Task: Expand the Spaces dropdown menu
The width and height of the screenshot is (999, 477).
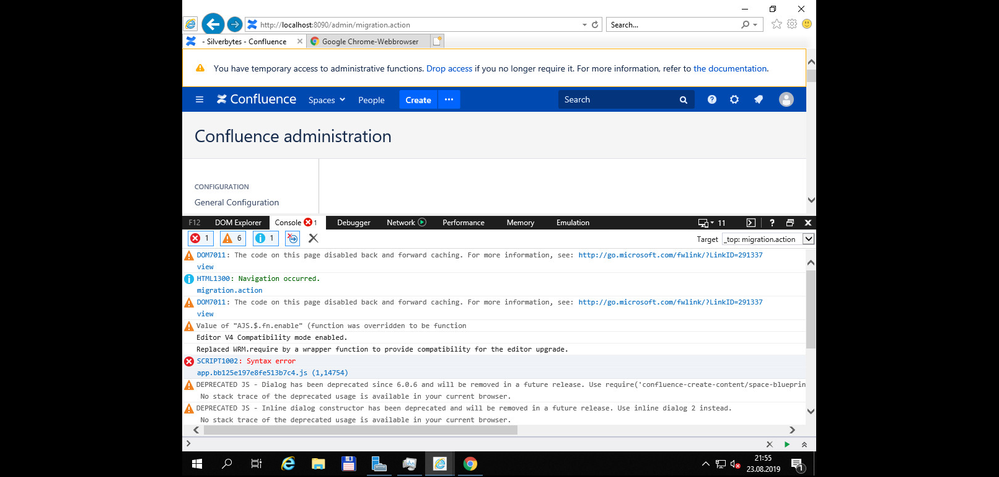Action: point(327,100)
